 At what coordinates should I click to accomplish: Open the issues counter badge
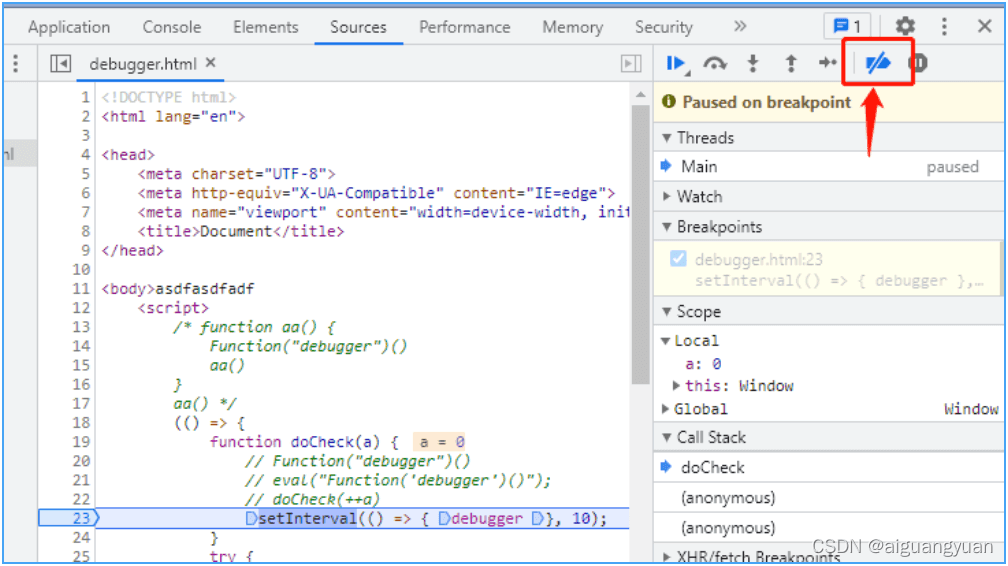pos(846,27)
